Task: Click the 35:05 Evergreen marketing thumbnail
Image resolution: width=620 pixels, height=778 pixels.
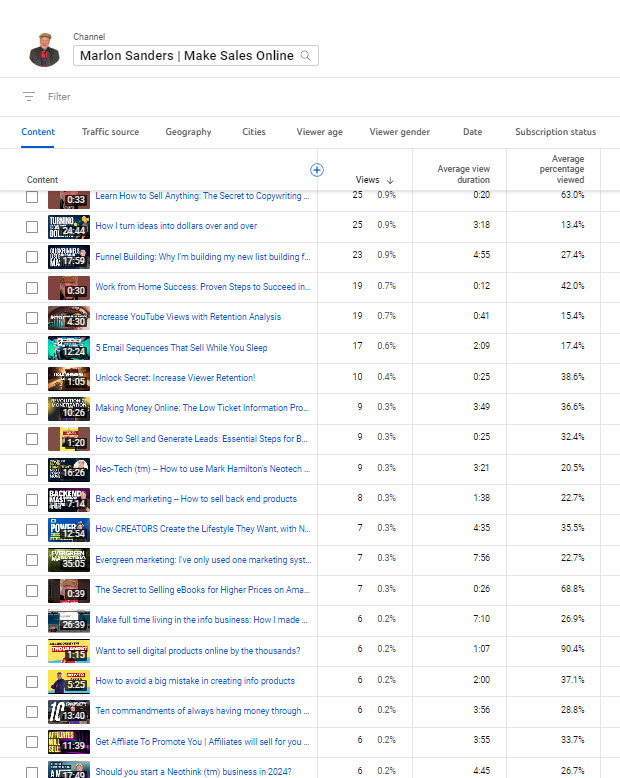Action: [x=69, y=560]
